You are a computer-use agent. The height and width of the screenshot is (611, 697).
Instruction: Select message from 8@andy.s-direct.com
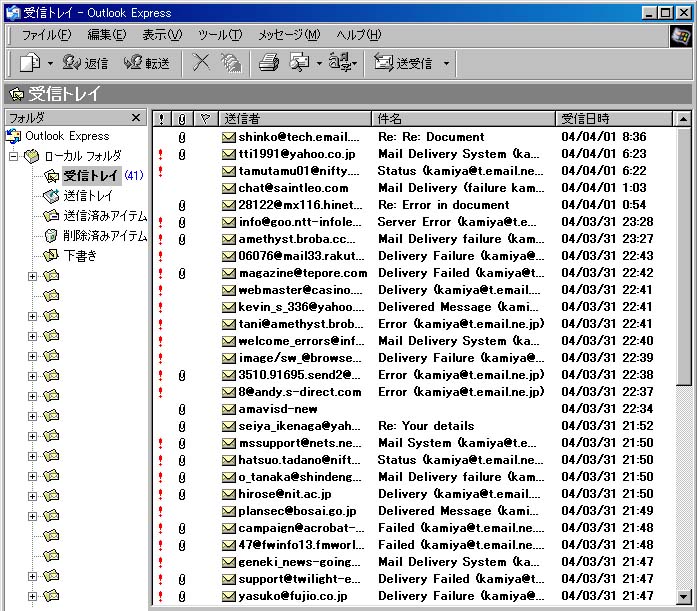click(x=300, y=392)
